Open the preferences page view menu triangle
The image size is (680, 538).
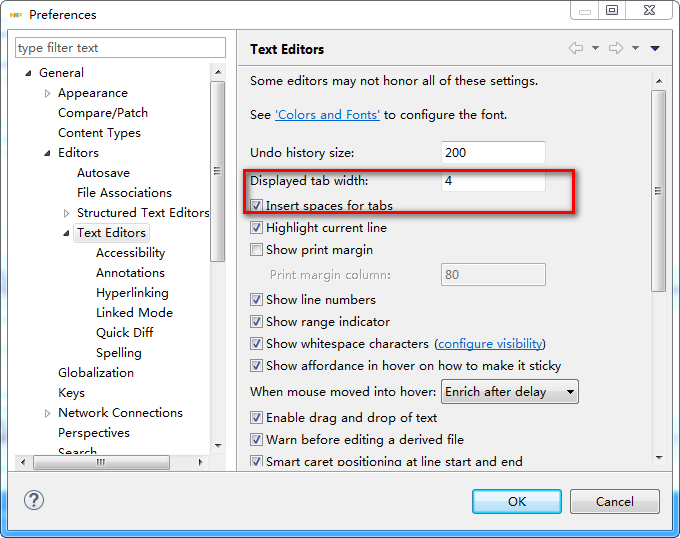point(655,48)
